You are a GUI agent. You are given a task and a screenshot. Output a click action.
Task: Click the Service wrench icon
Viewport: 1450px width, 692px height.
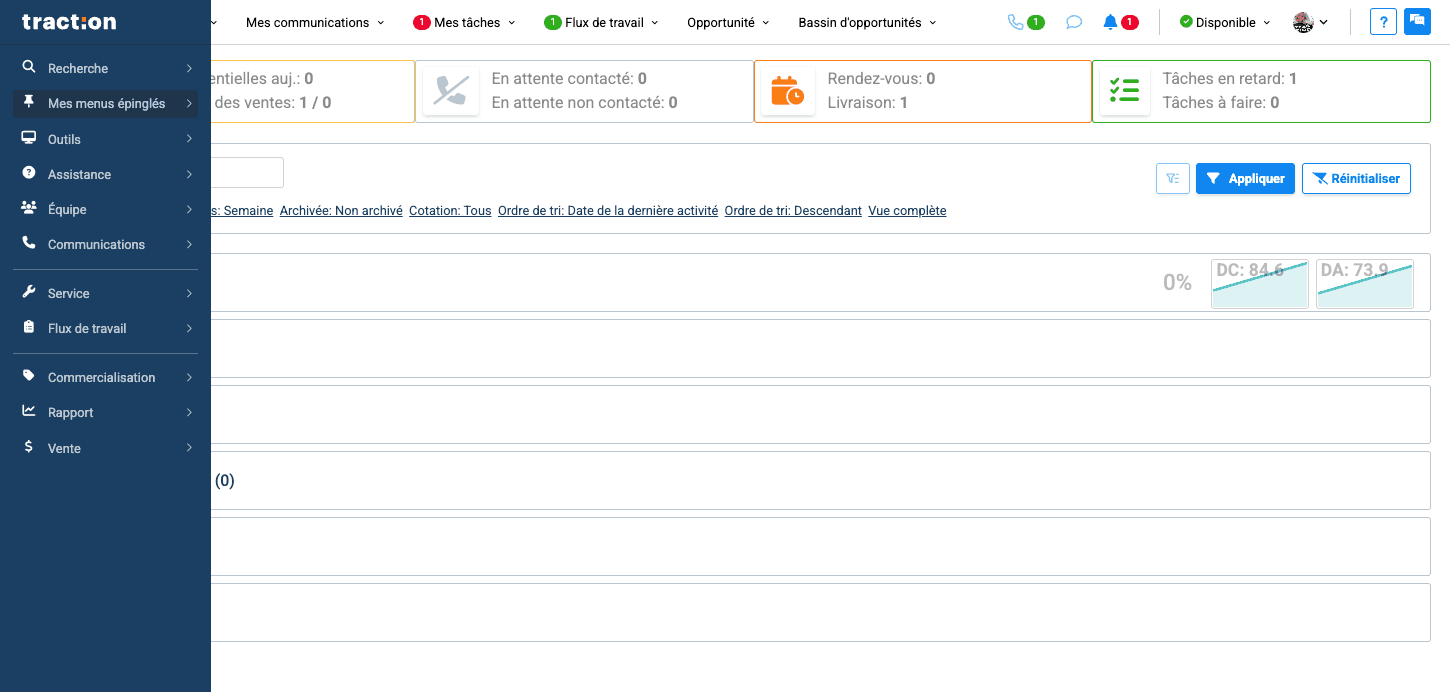[29, 293]
